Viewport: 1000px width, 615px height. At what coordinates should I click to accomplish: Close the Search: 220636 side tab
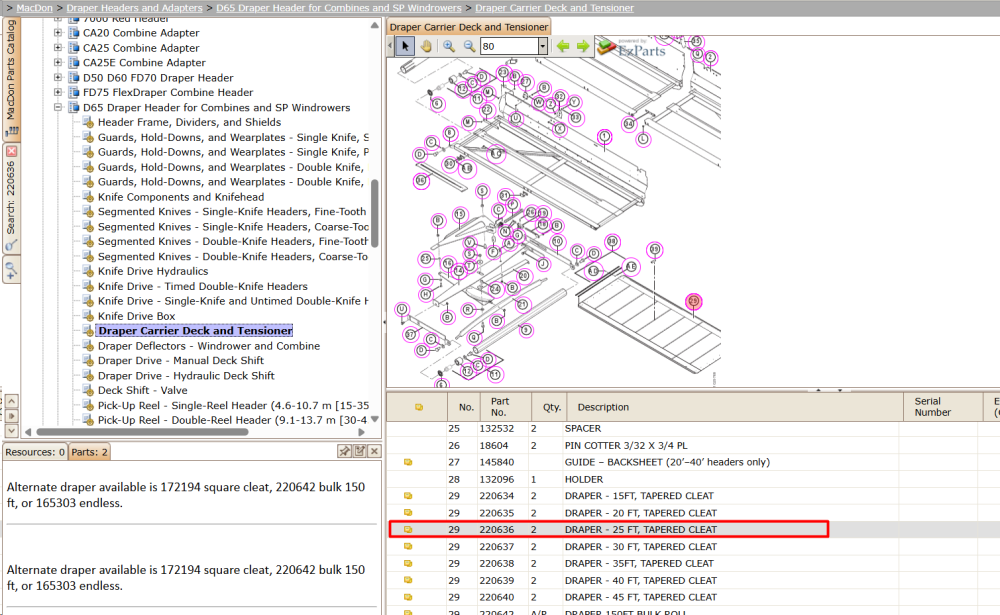pyautogui.click(x=11, y=151)
